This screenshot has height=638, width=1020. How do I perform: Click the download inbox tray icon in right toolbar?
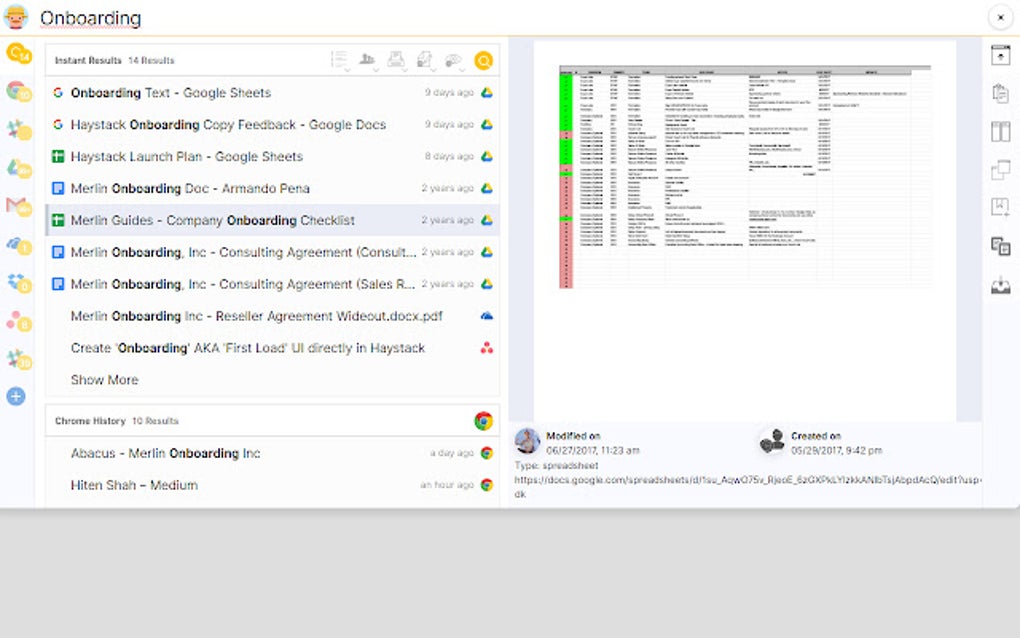pyautogui.click(x=1000, y=285)
